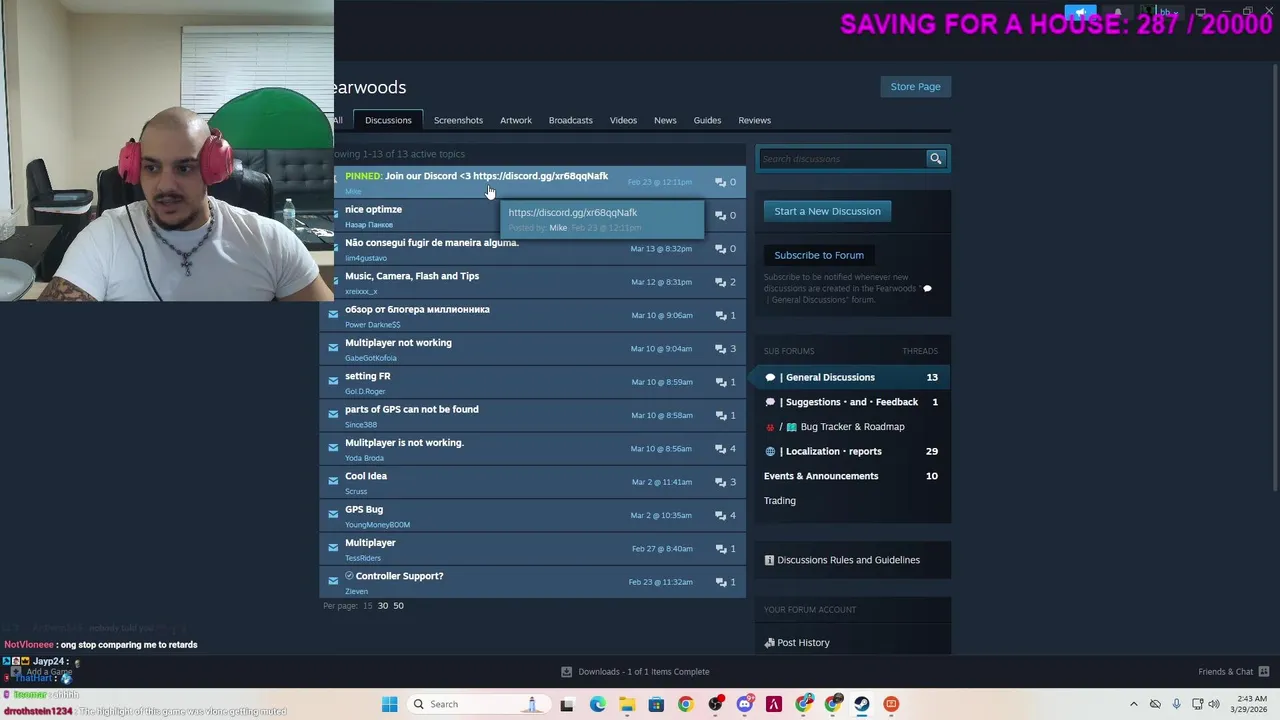Click the microphone tray icon
This screenshot has height=720, width=1280.
click(1176, 704)
